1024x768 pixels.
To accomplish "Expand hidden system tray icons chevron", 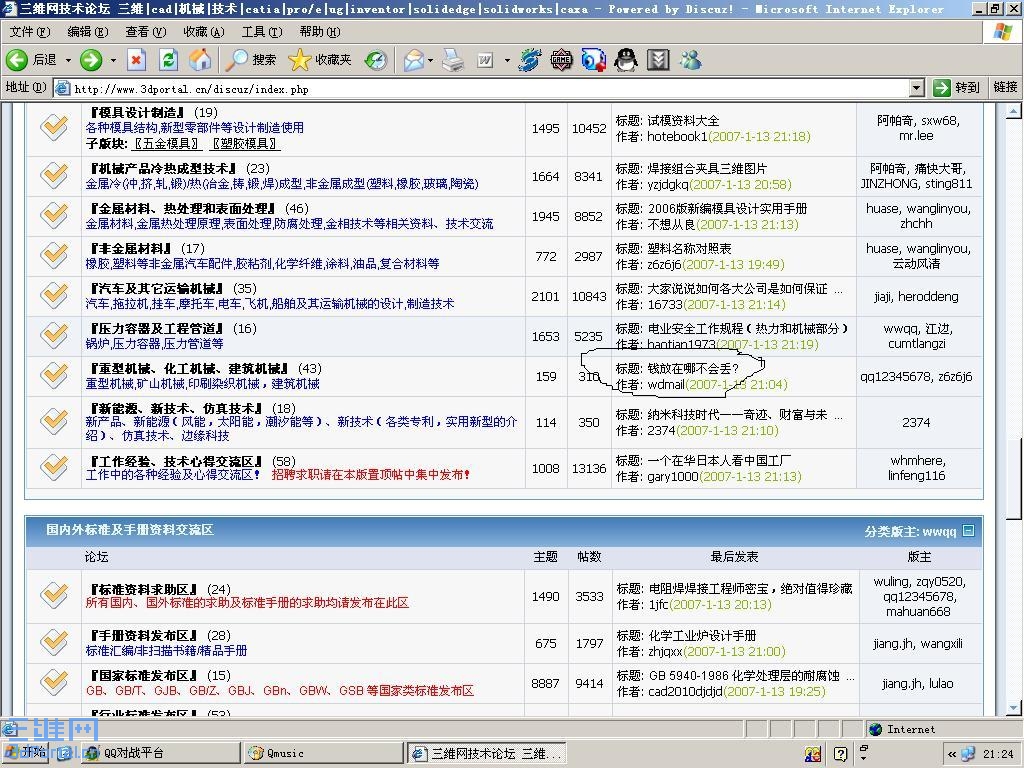I will pyautogui.click(x=952, y=754).
